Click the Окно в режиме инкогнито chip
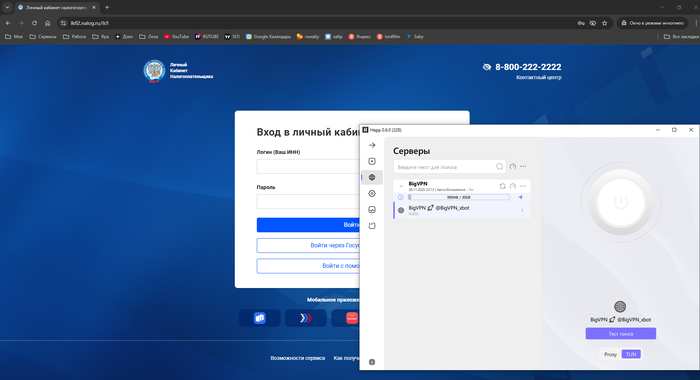 click(x=652, y=23)
